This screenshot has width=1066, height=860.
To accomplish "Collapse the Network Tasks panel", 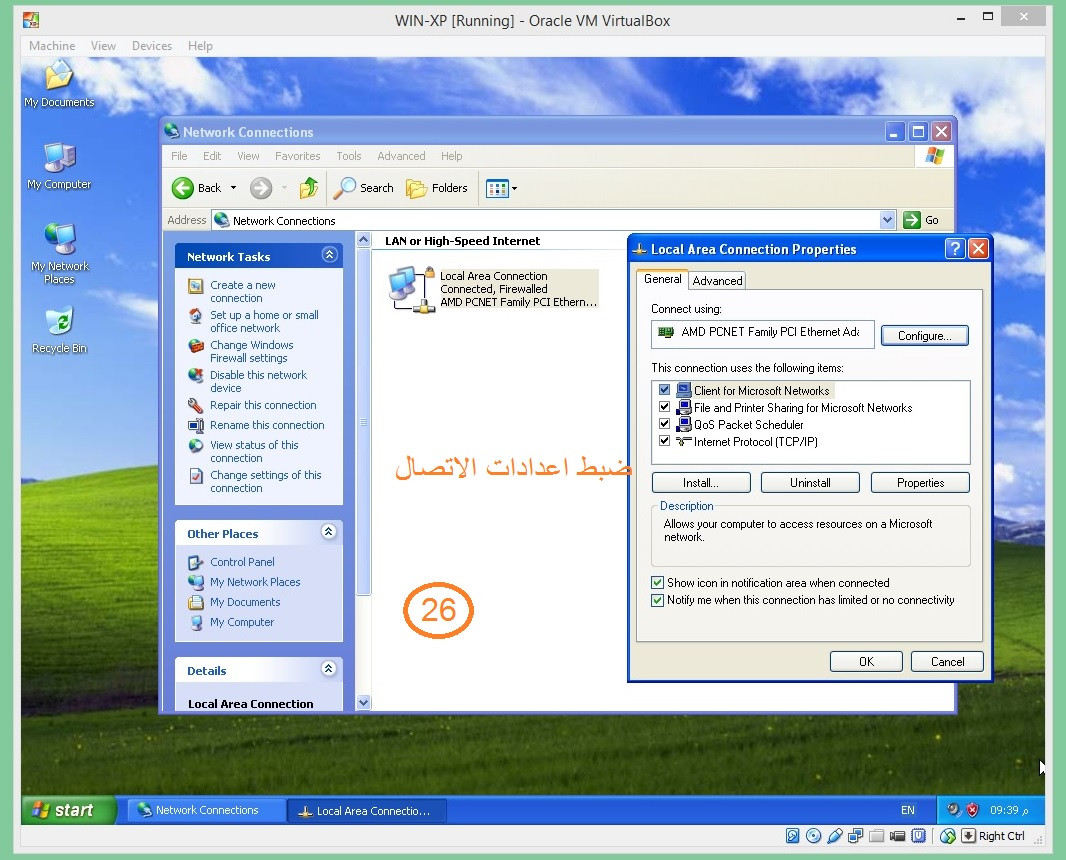I will (x=329, y=256).
